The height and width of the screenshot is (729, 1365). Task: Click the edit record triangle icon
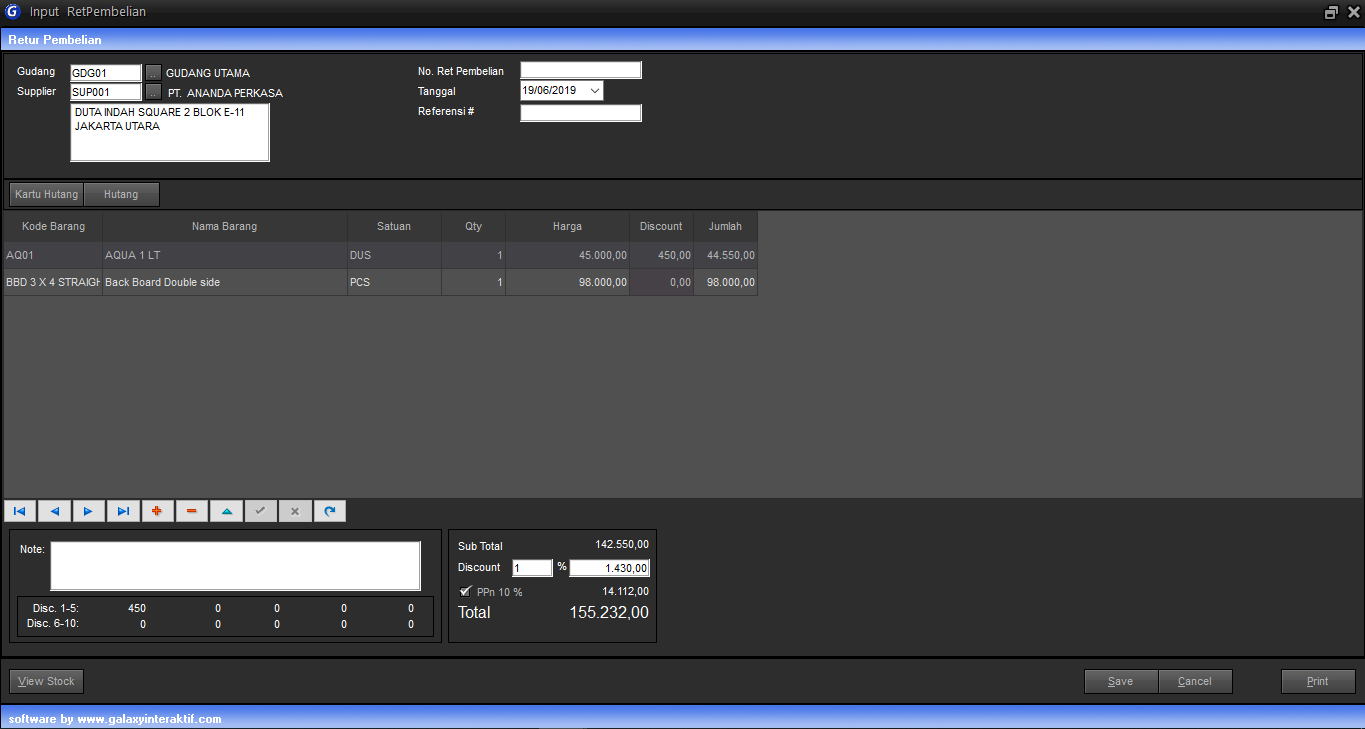[226, 511]
